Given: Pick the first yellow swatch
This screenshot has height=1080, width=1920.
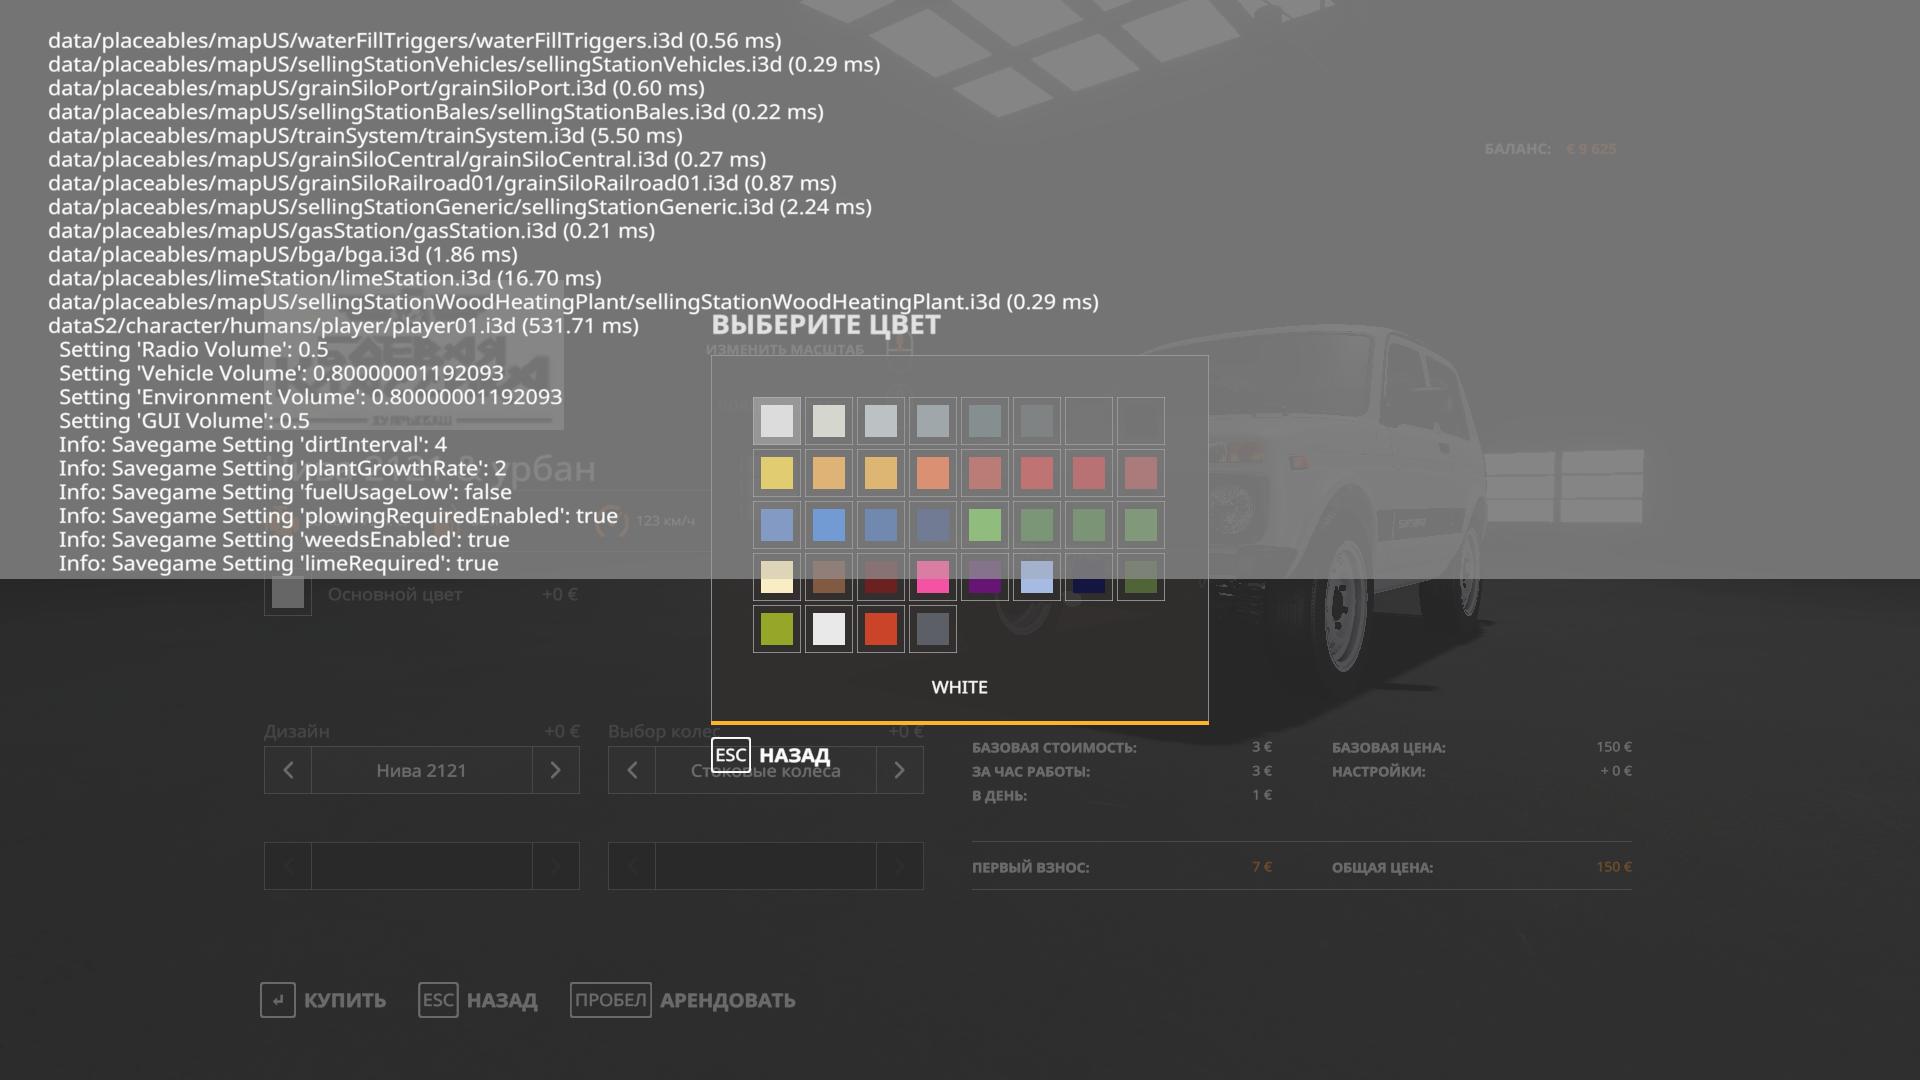Looking at the screenshot, I should click(777, 473).
